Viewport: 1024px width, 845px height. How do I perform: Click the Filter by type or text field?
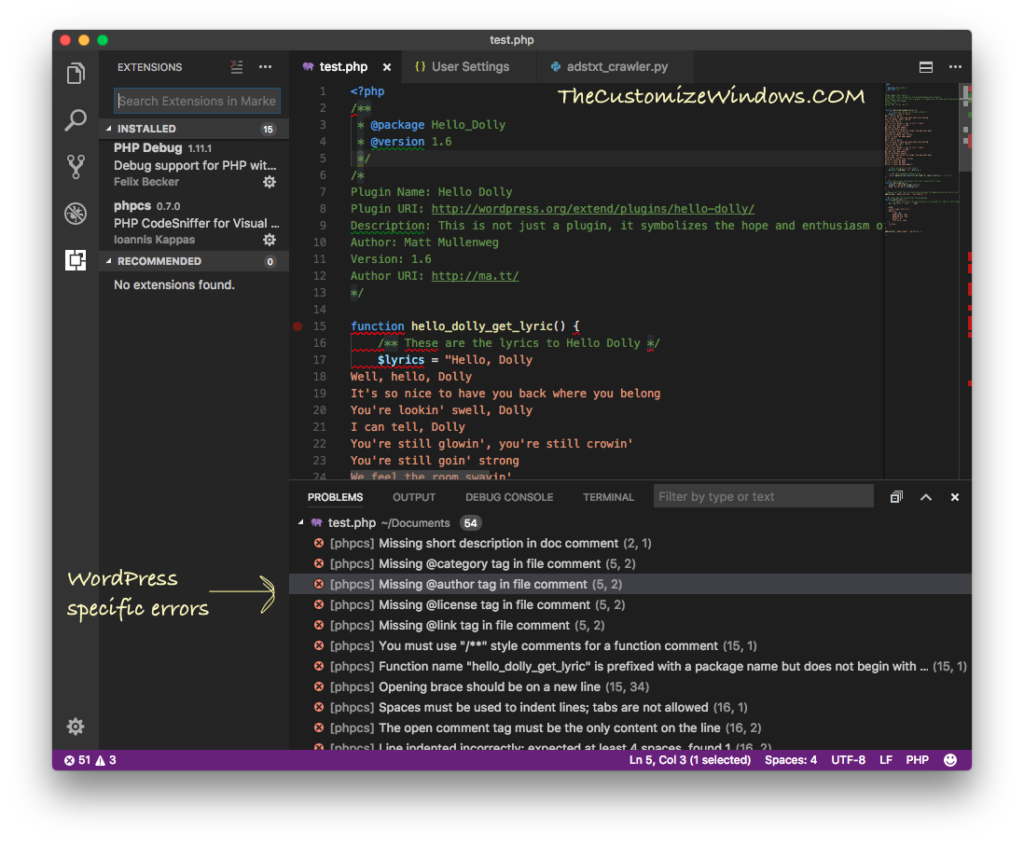pos(763,496)
